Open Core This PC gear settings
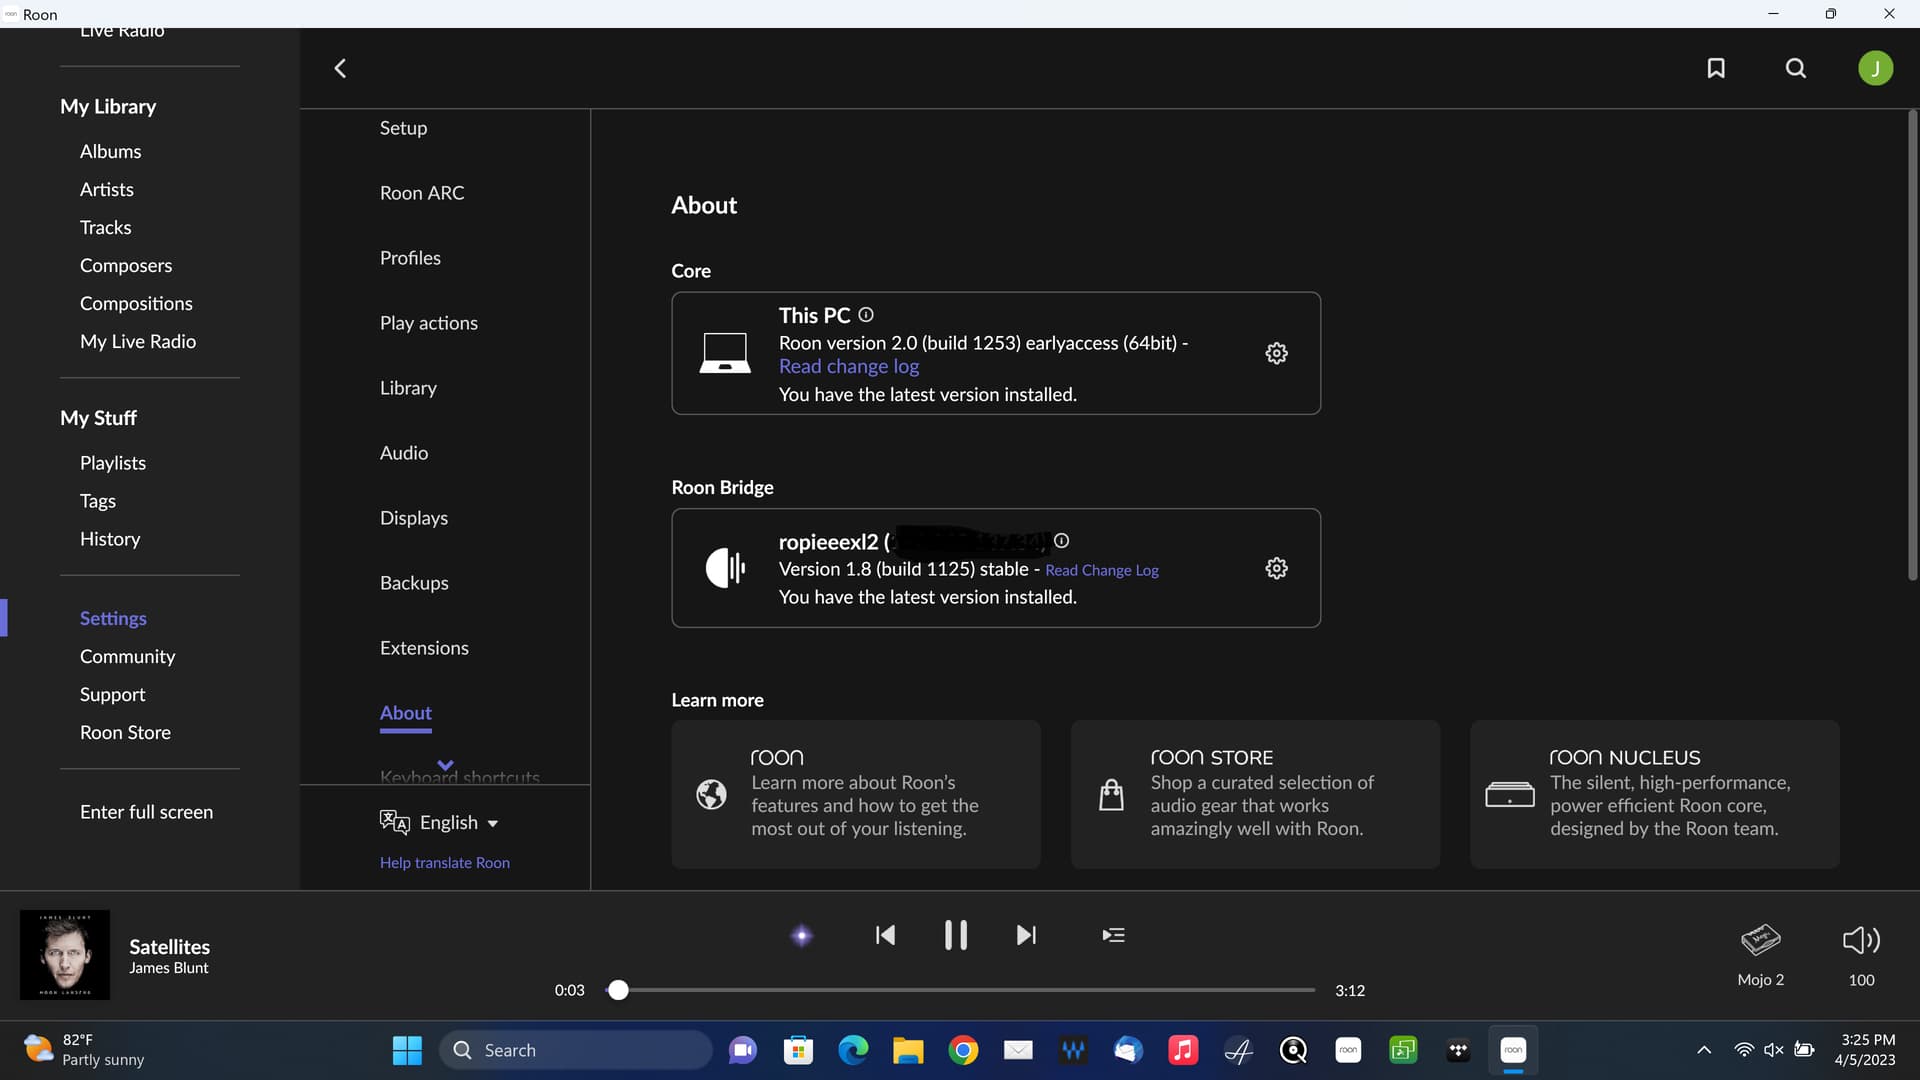 (x=1276, y=353)
